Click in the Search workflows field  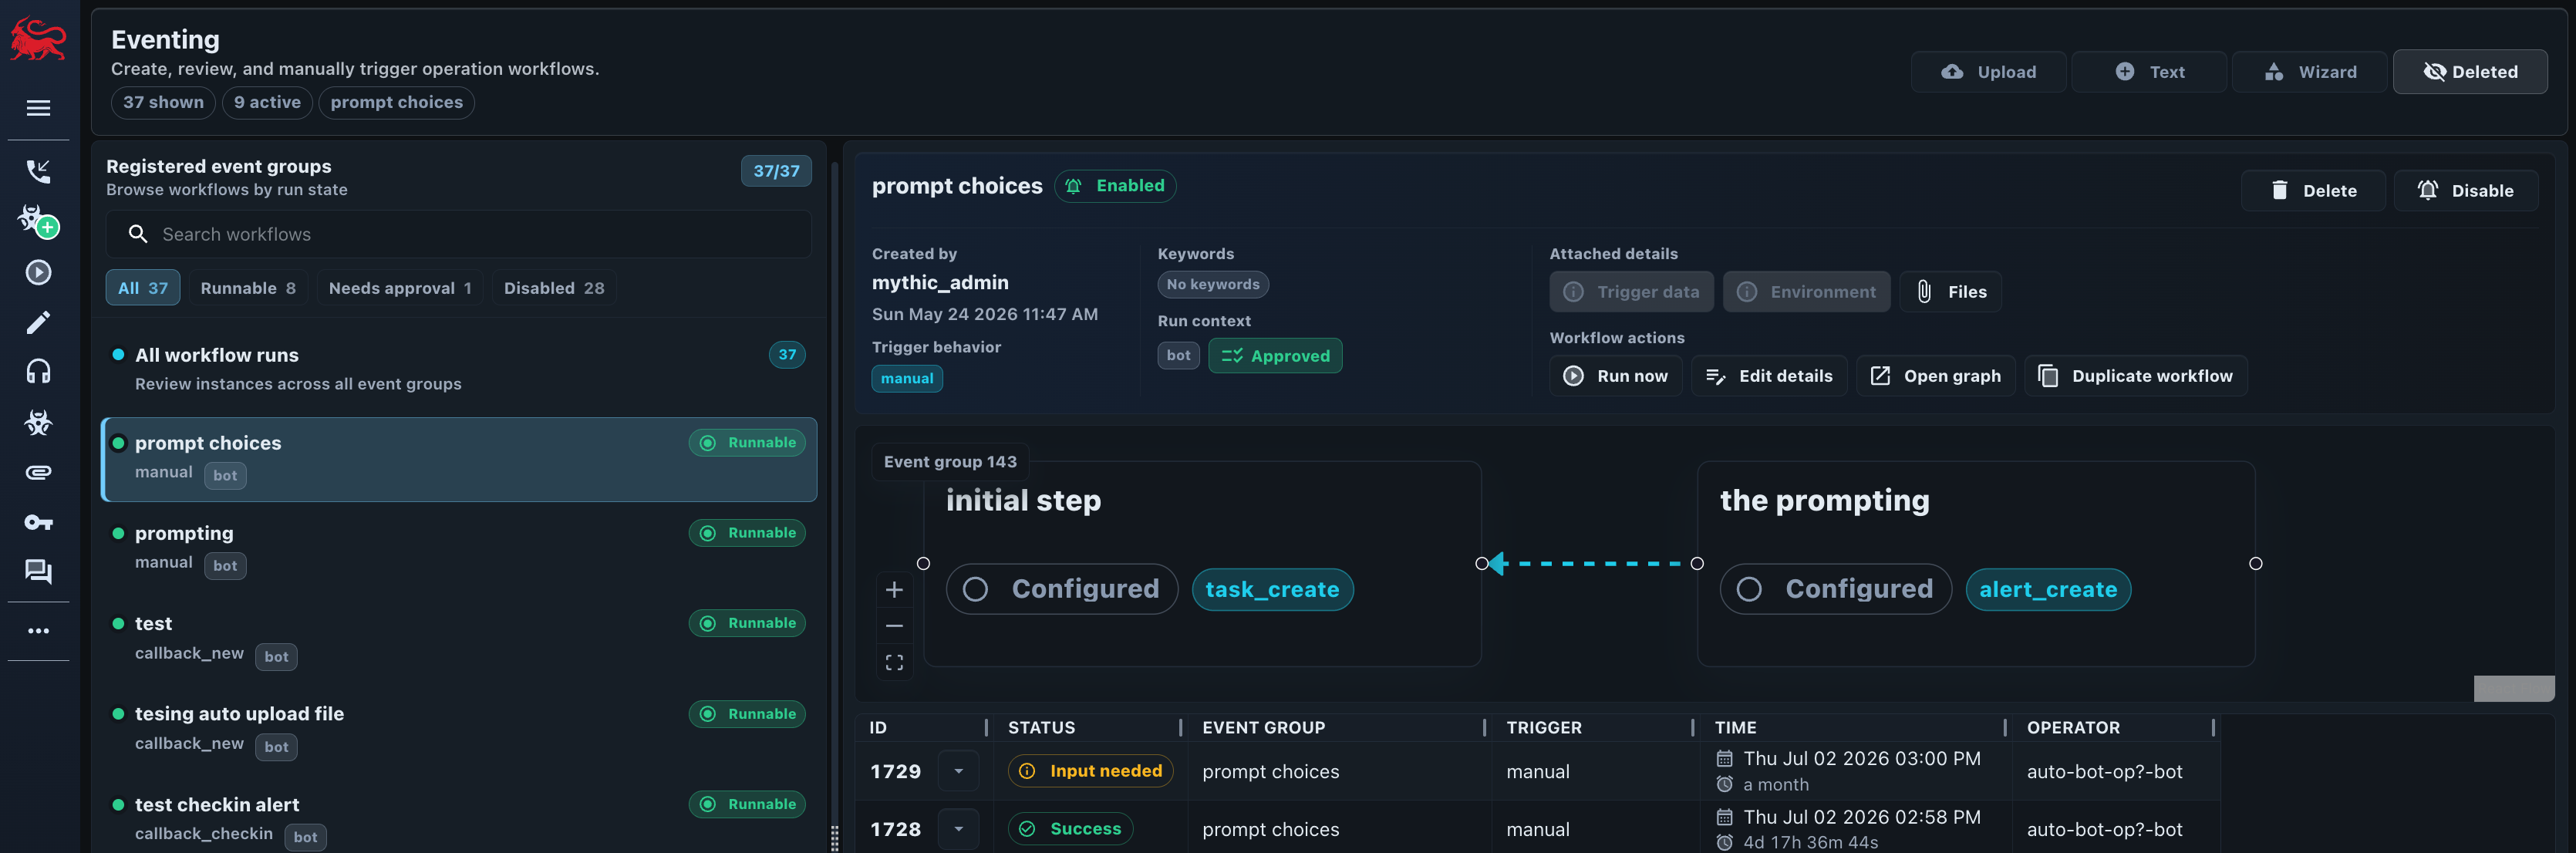459,234
